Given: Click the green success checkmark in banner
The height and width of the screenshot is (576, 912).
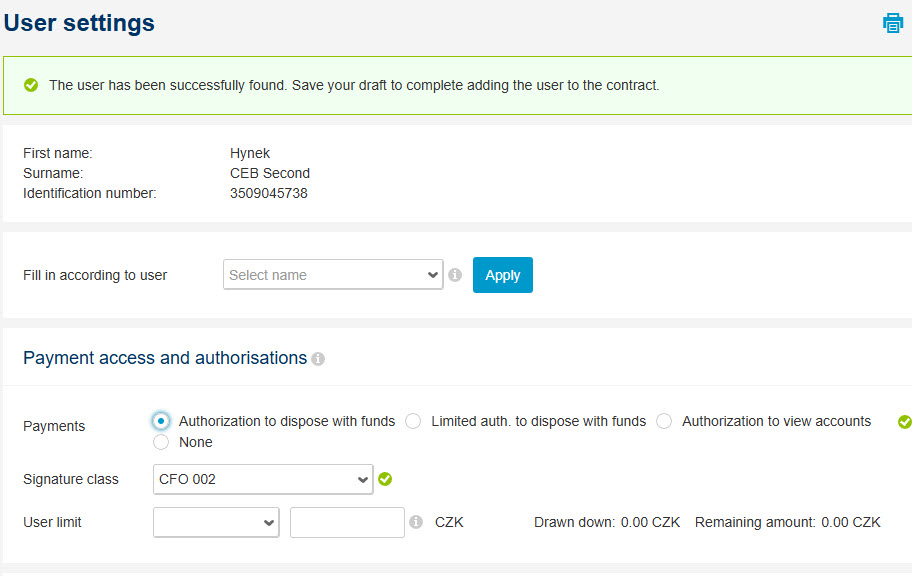Looking at the screenshot, I should pos(31,85).
